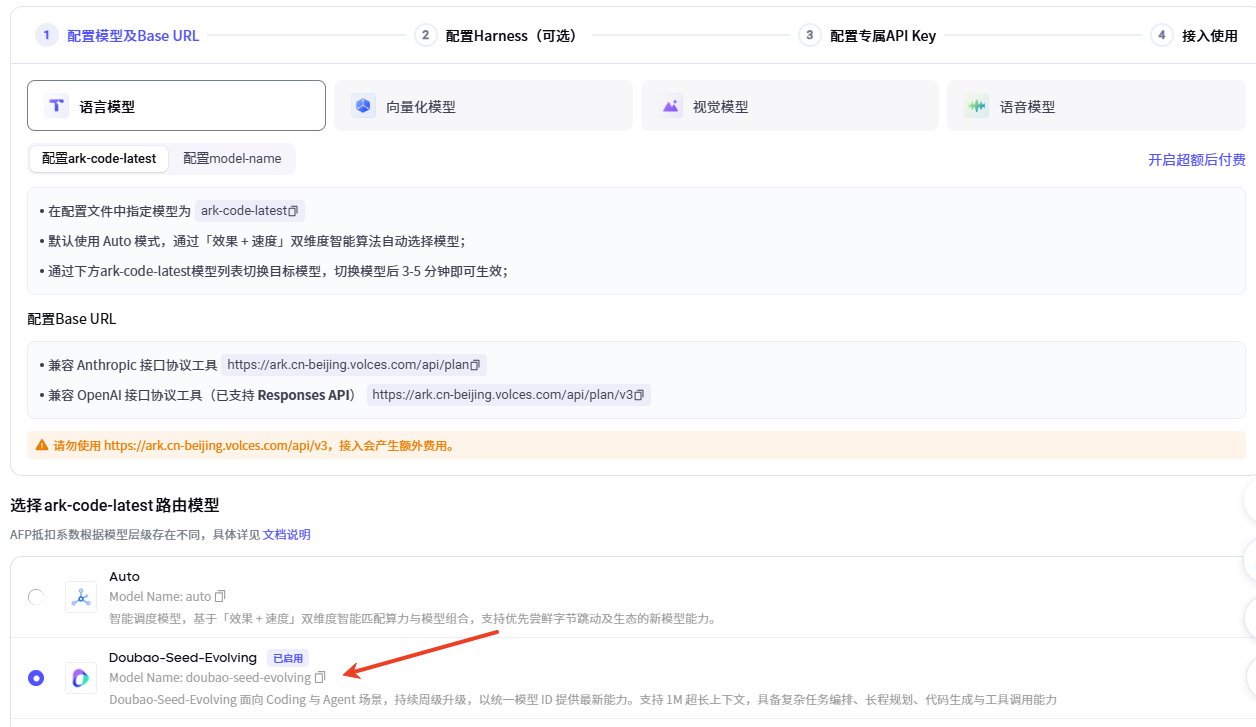1256x727 pixels.
Task: Click the 向量化模型 cube icon
Action: tap(363, 106)
